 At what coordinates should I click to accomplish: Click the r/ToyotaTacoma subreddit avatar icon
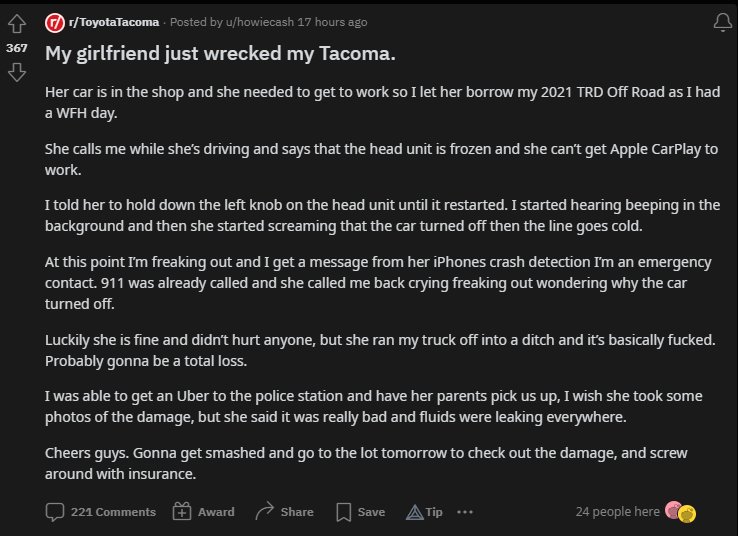coord(55,23)
